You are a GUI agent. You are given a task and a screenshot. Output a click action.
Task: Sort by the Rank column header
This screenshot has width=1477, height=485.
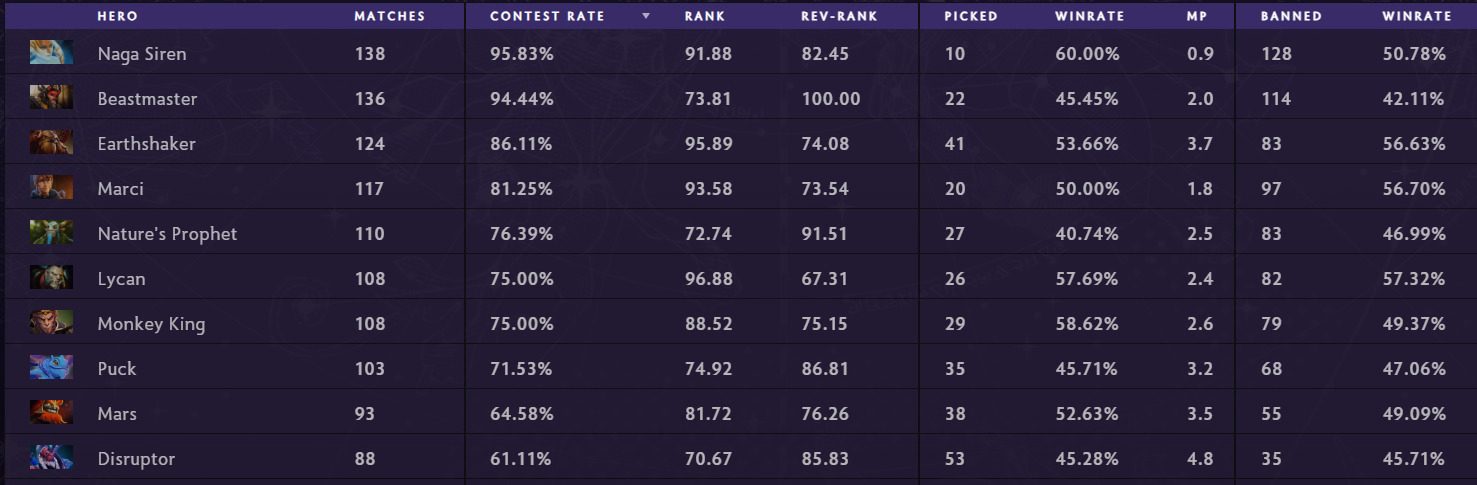coord(705,16)
